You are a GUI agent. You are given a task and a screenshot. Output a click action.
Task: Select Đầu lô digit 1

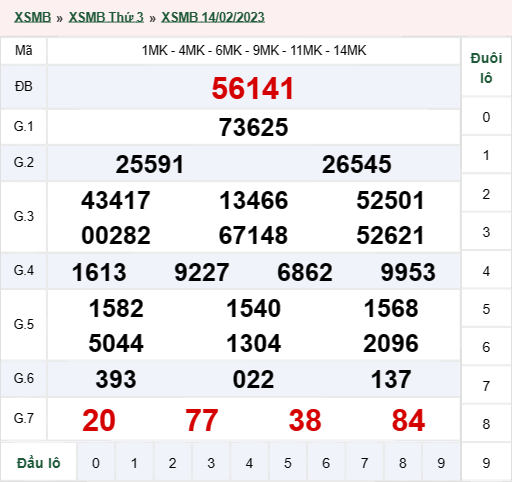[134, 463]
